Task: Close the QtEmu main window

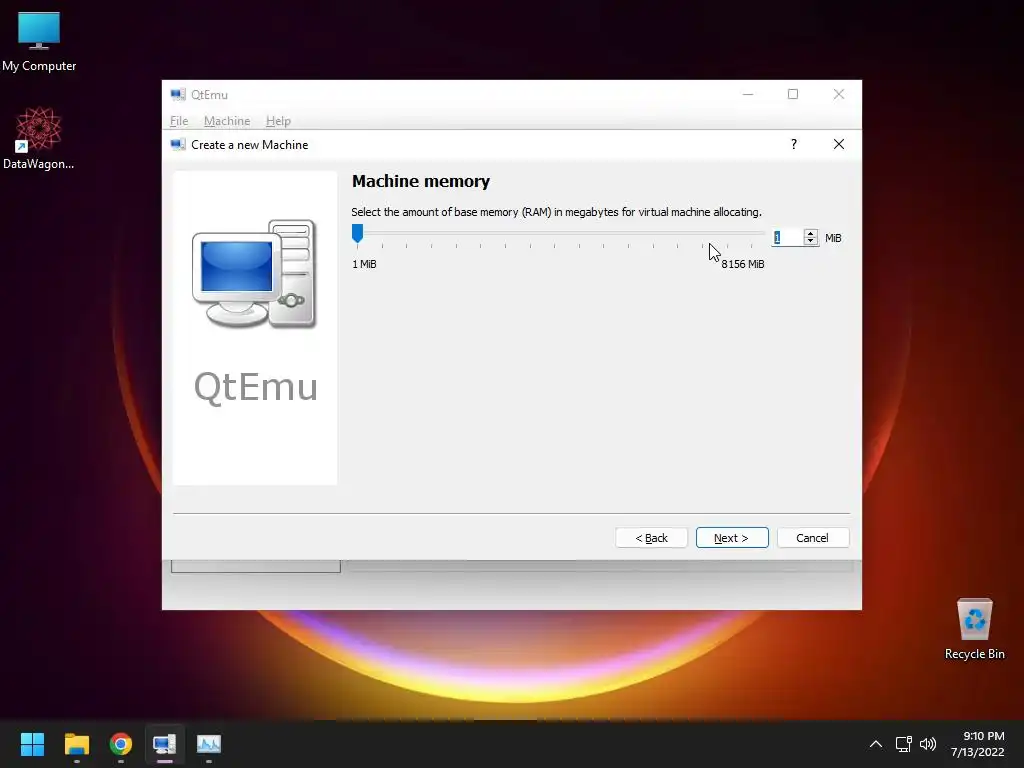Action: tap(839, 94)
